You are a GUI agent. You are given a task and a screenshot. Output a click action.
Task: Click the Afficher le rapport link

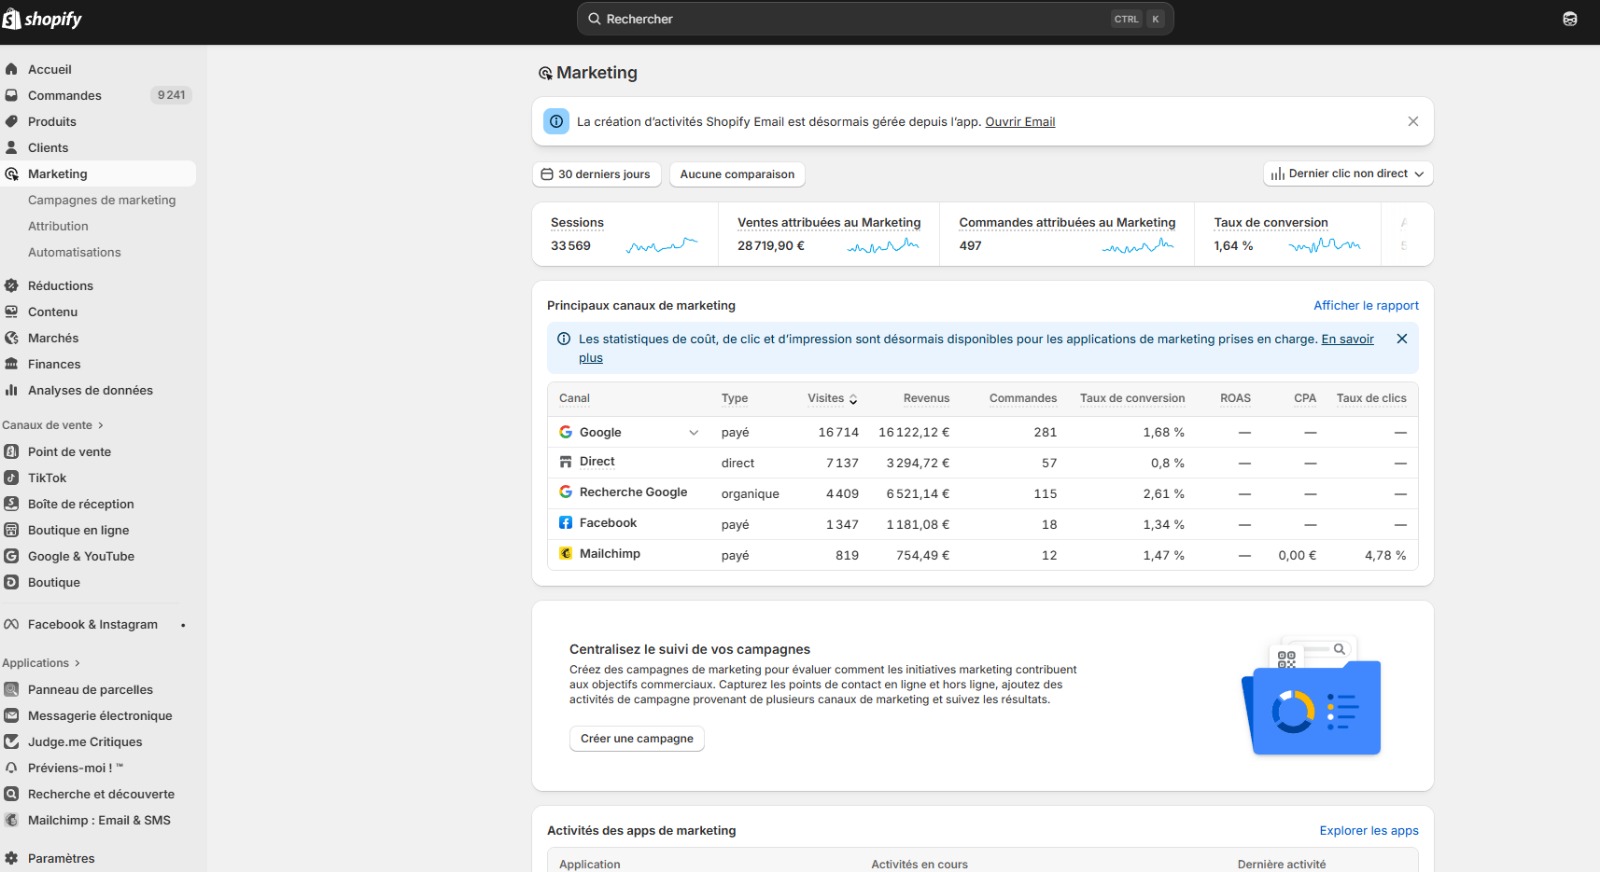[1366, 306]
